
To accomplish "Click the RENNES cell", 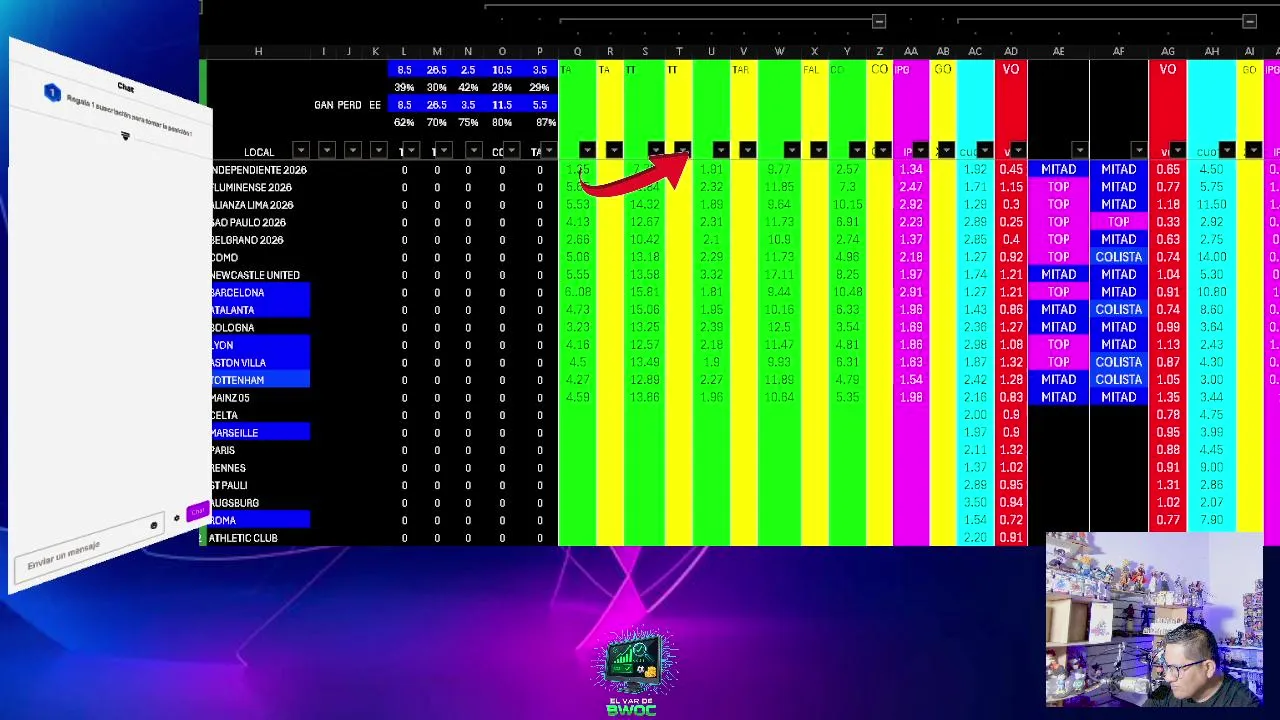I will [x=259, y=467].
